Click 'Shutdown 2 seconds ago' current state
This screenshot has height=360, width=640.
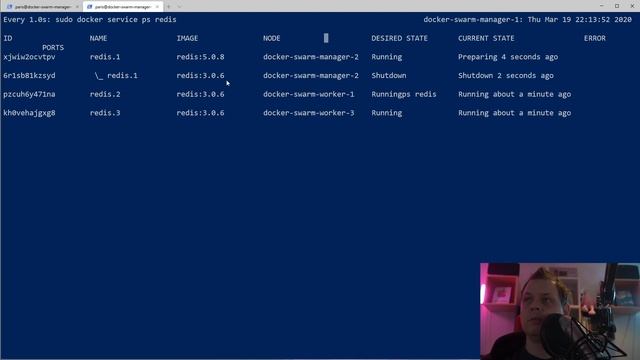coord(506,76)
